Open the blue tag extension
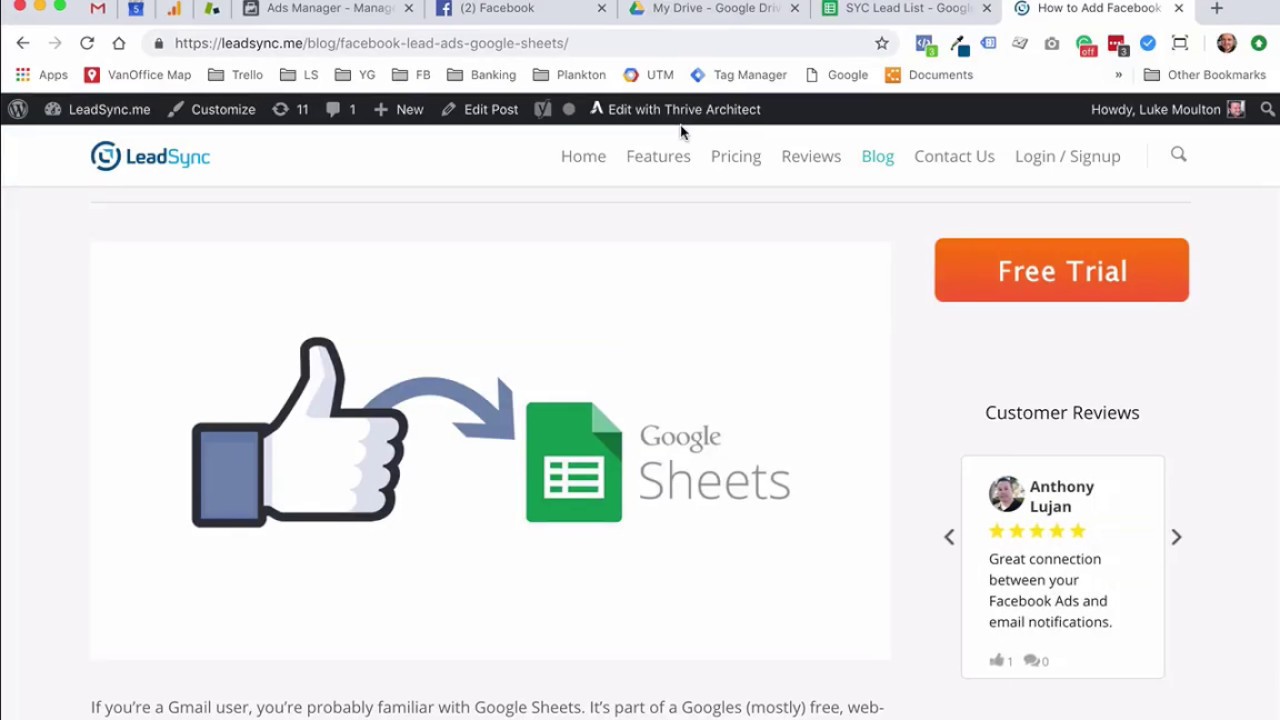This screenshot has width=1280, height=720. (x=988, y=43)
